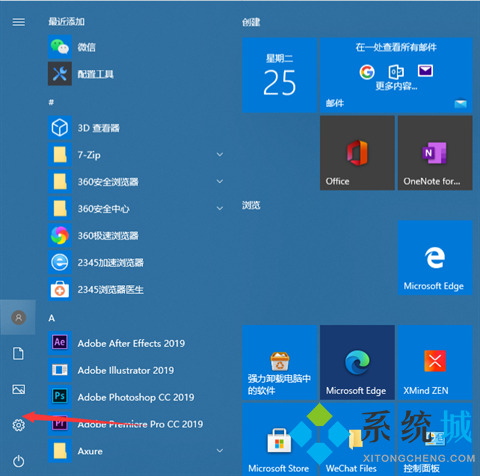Open the Microsoft Store tile
The height and width of the screenshot is (476, 480).
pyautogui.click(x=280, y=439)
